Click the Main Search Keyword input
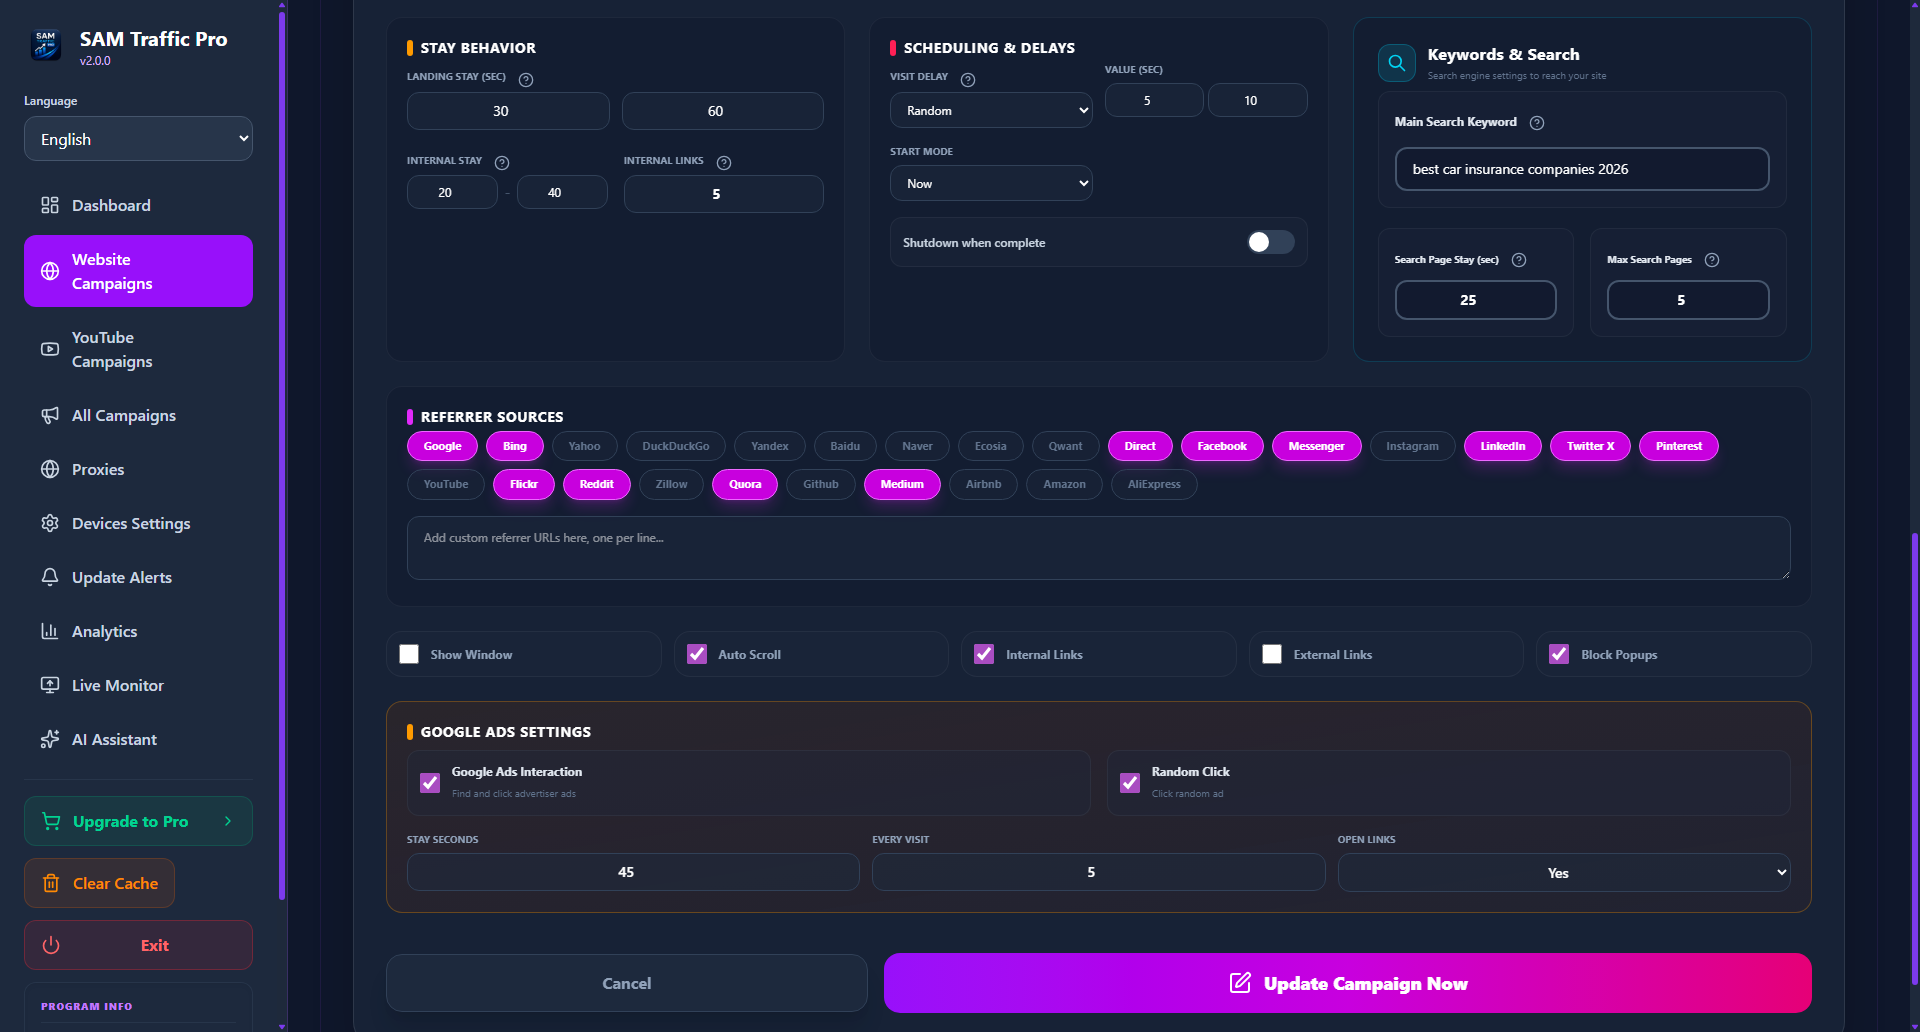Image resolution: width=1920 pixels, height=1032 pixels. 1582,169
